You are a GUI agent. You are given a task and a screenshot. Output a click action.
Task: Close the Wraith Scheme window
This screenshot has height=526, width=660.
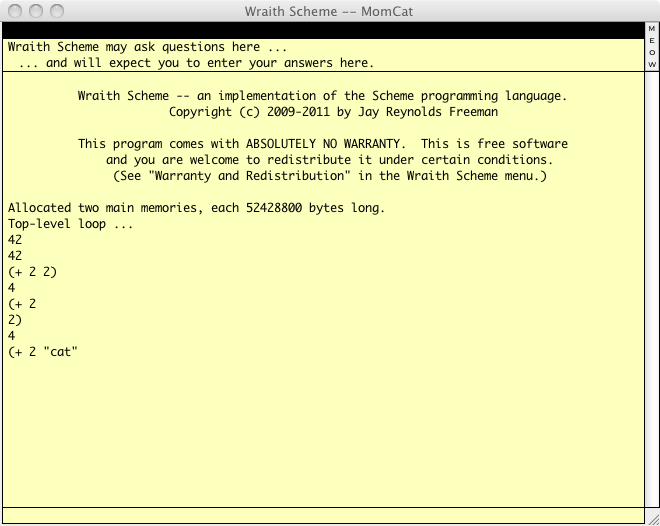click(14, 11)
